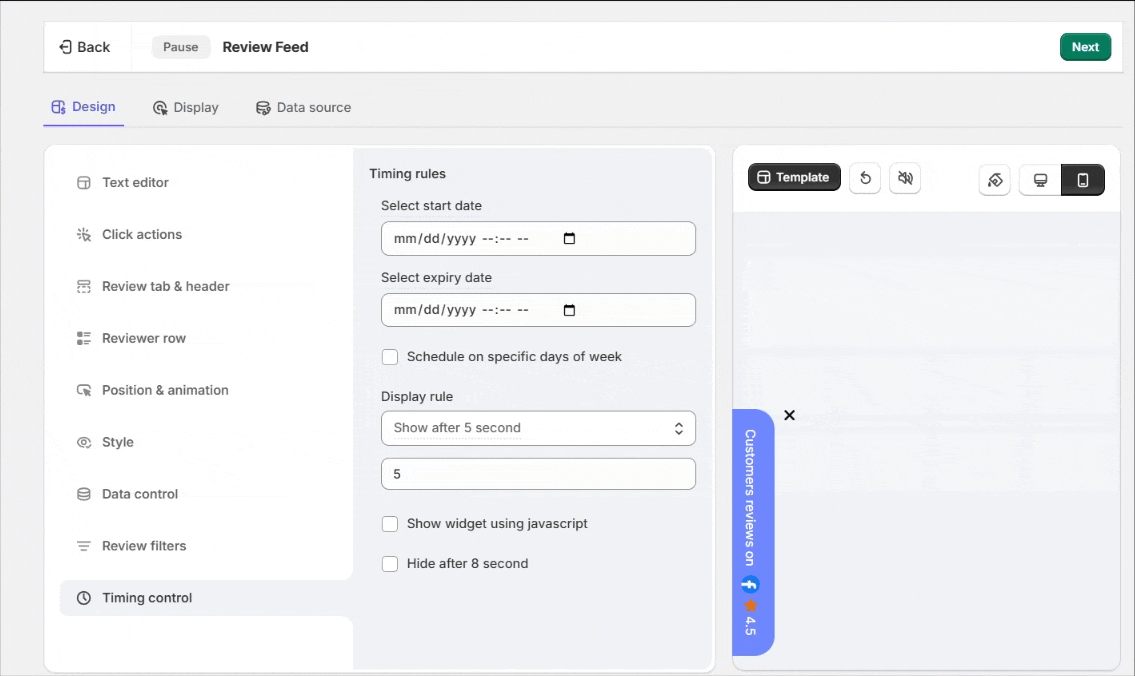Viewport: 1135px width, 676px height.
Task: Go Back to previous page
Action: [x=85, y=47]
